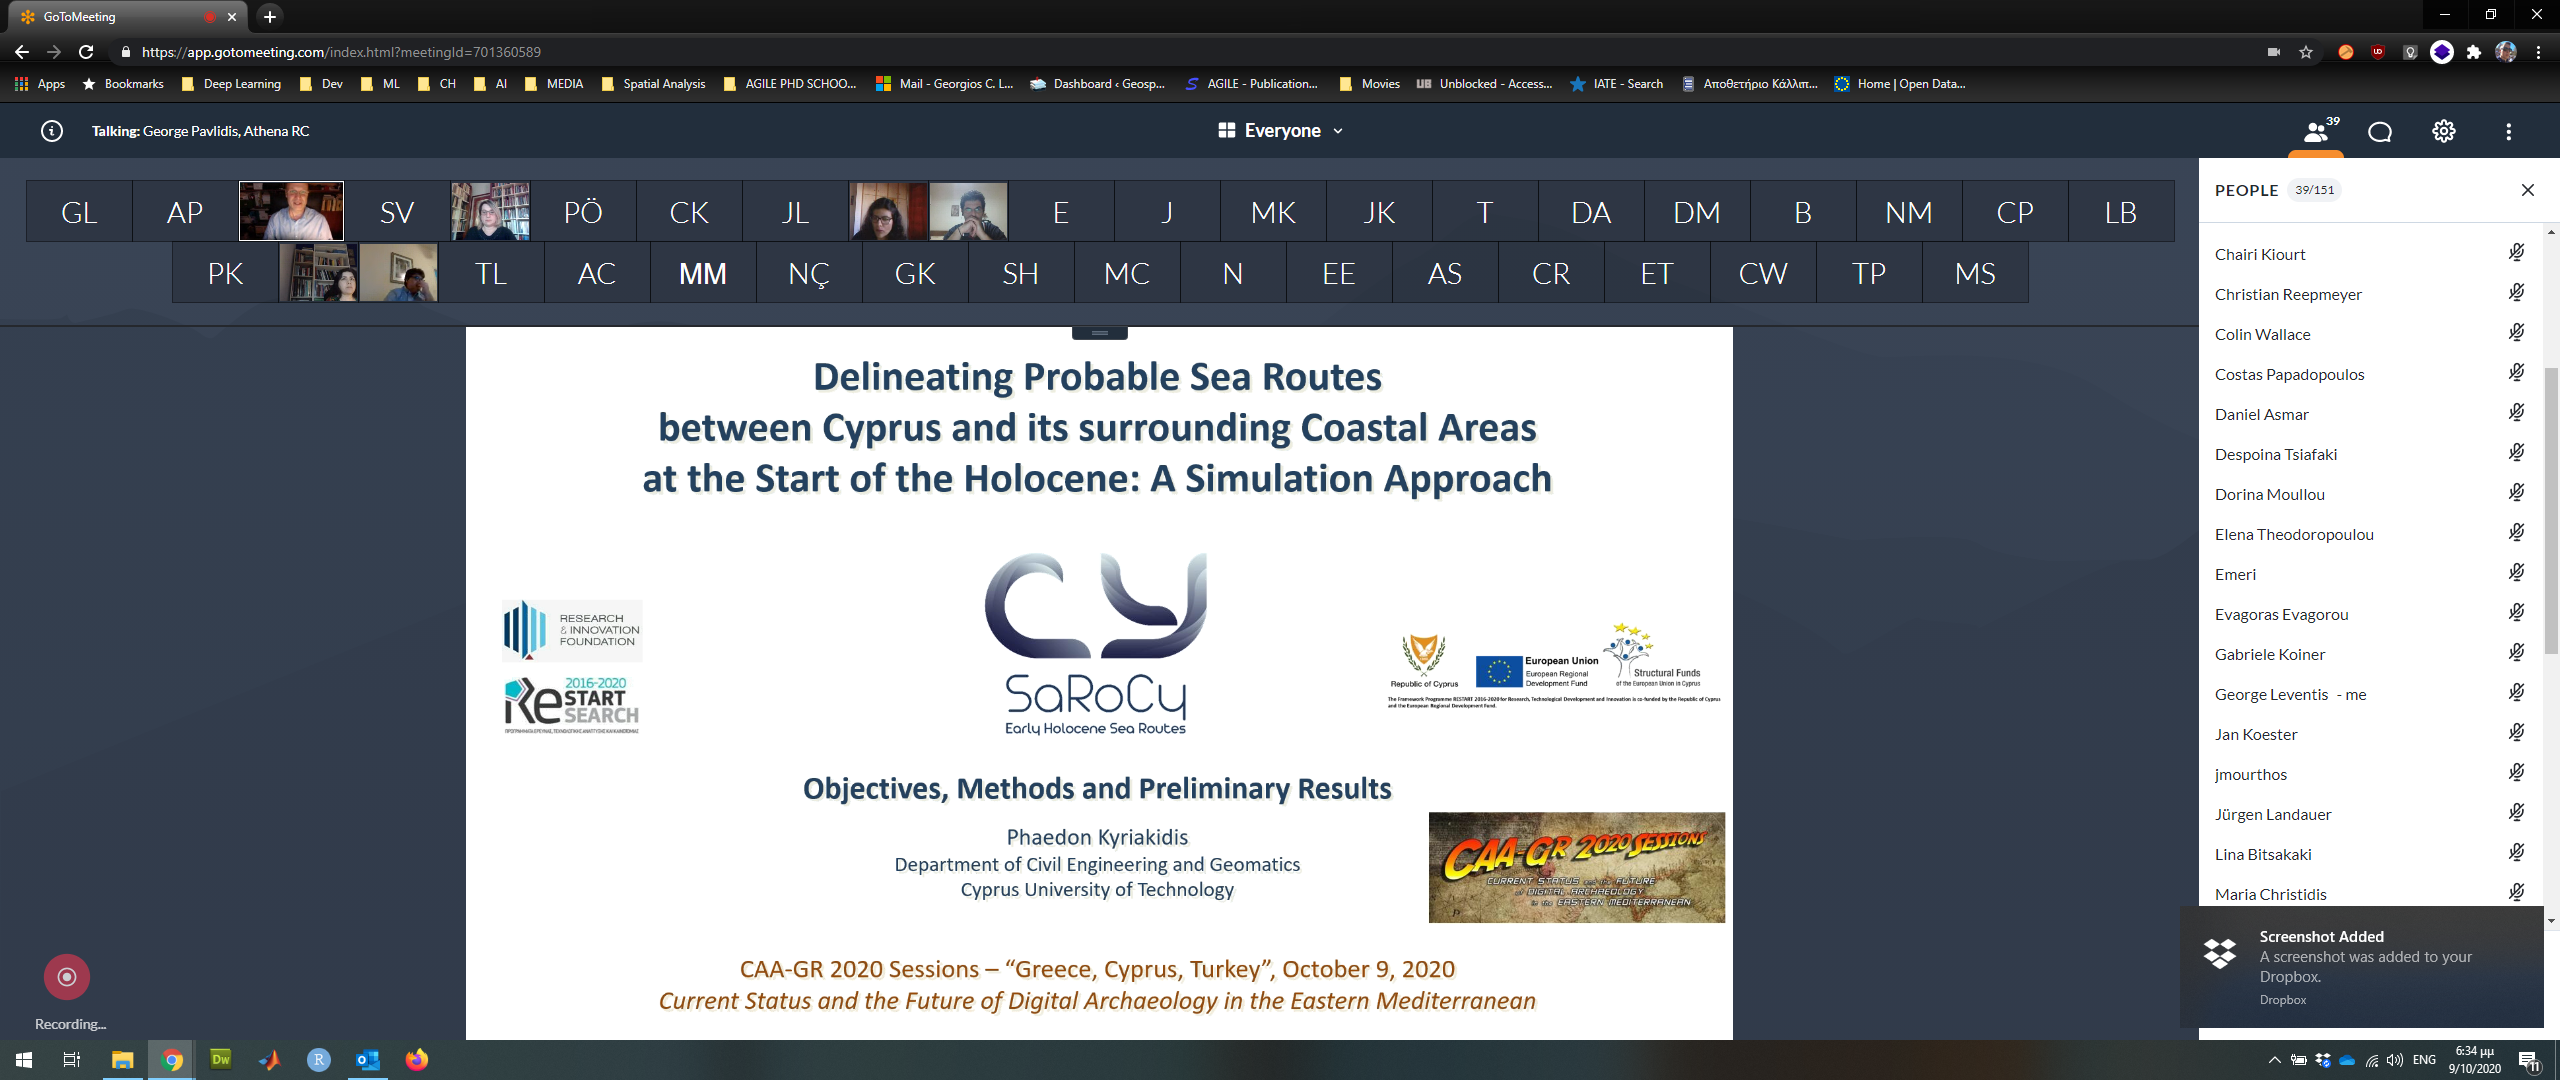Expand the Everyone view dropdown
Viewport: 2560px width, 1080px height.
pyautogui.click(x=1282, y=131)
